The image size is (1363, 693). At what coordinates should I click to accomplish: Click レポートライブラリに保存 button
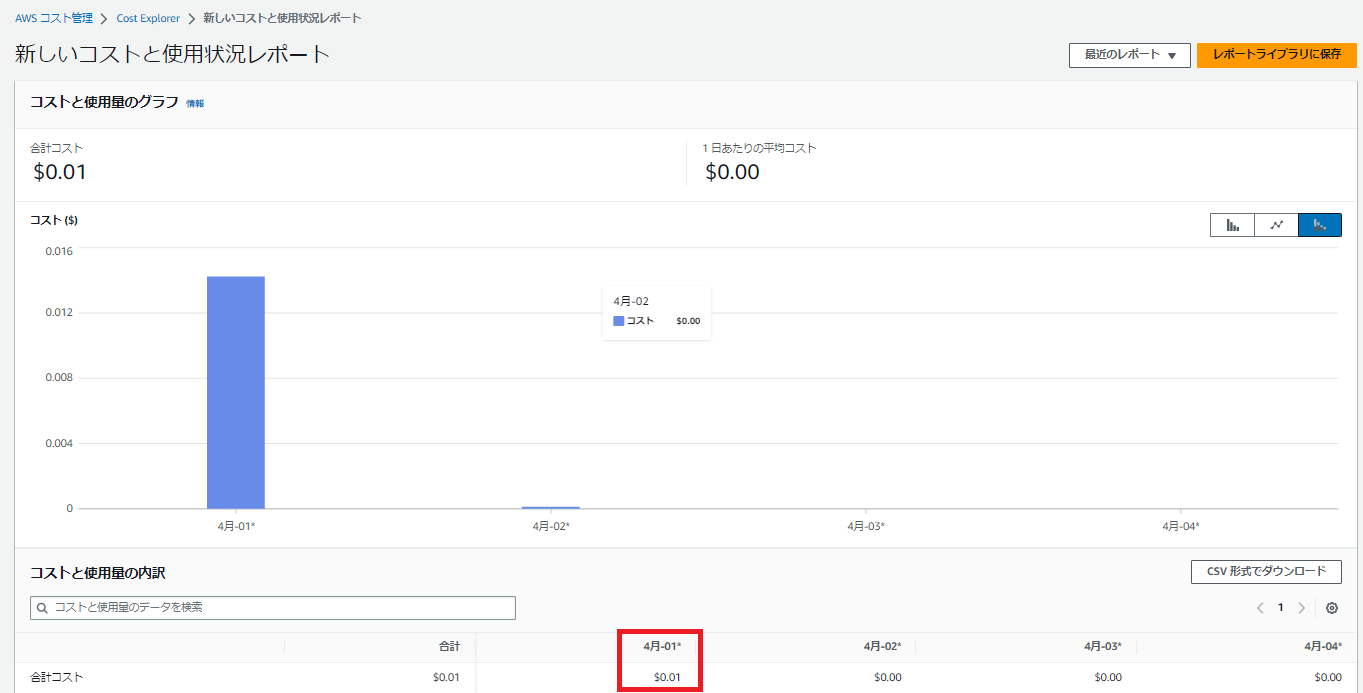1277,55
